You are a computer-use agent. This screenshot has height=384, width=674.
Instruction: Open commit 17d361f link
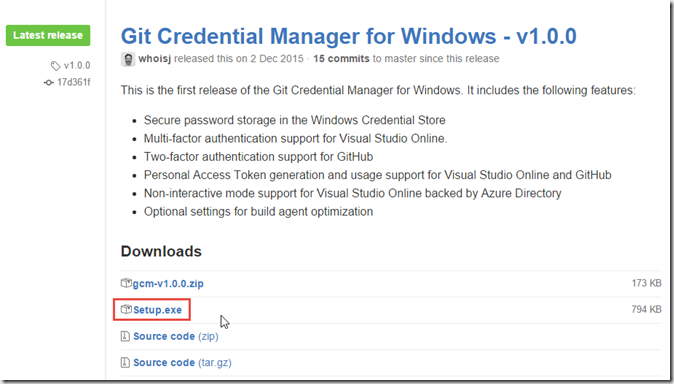point(74,82)
